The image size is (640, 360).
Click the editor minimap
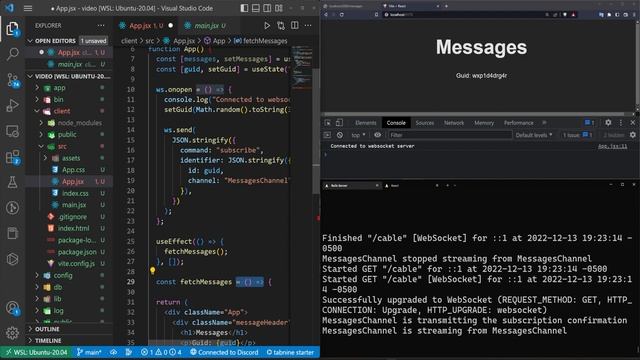302,67
